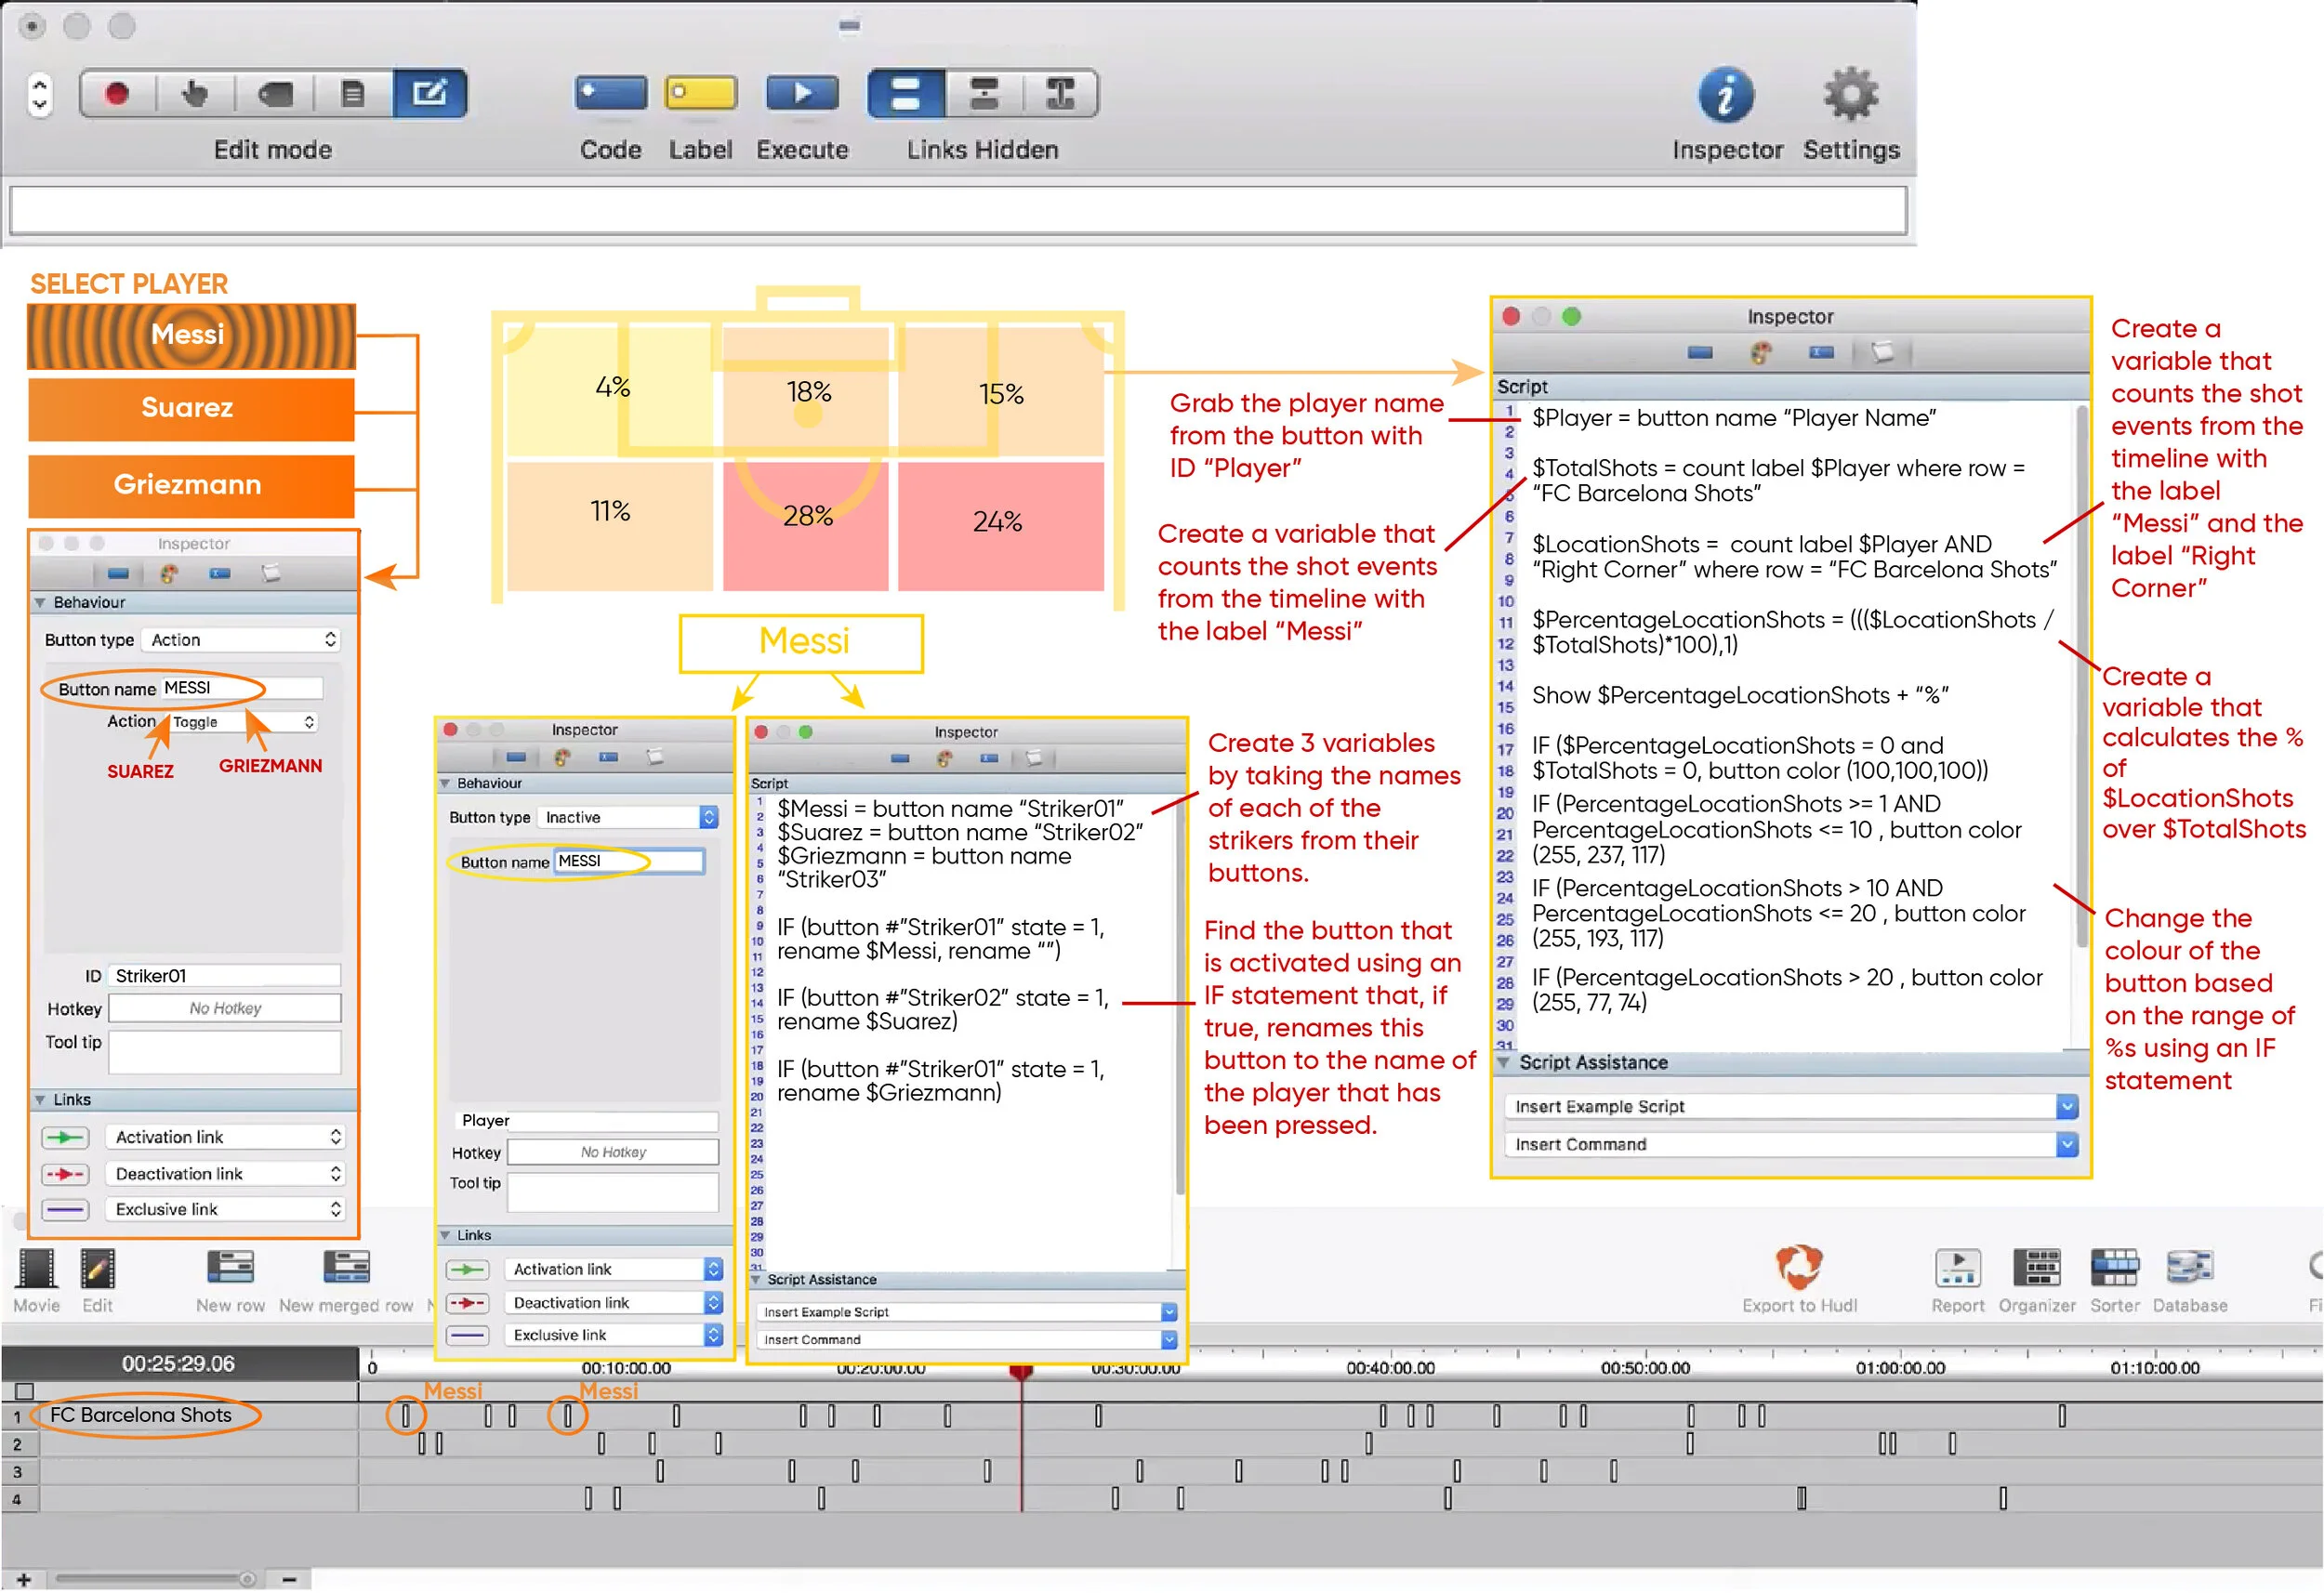
Task: Click the timeline zoom slider
Action: 155,1581
